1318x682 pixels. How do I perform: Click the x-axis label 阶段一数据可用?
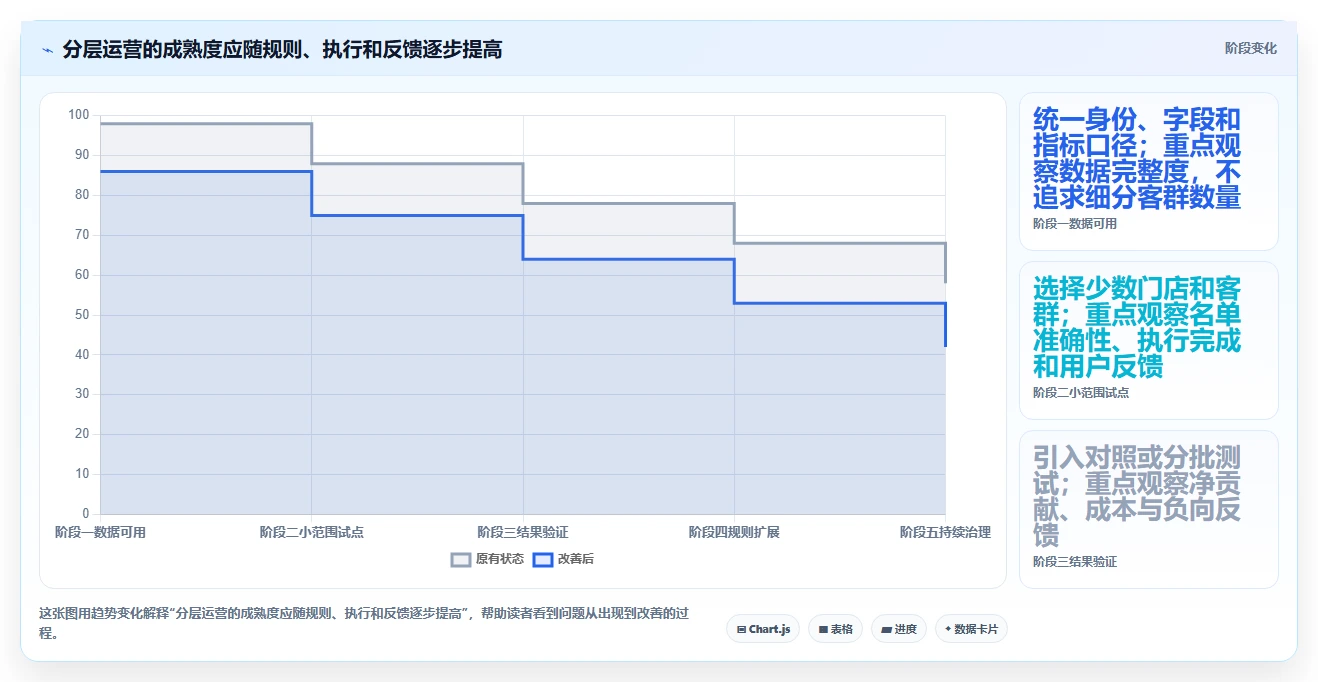click(x=100, y=532)
